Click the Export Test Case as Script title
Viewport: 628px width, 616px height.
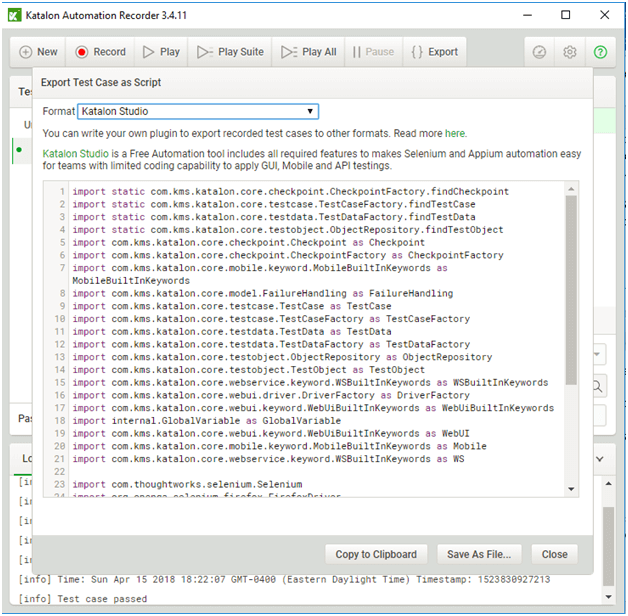(101, 83)
